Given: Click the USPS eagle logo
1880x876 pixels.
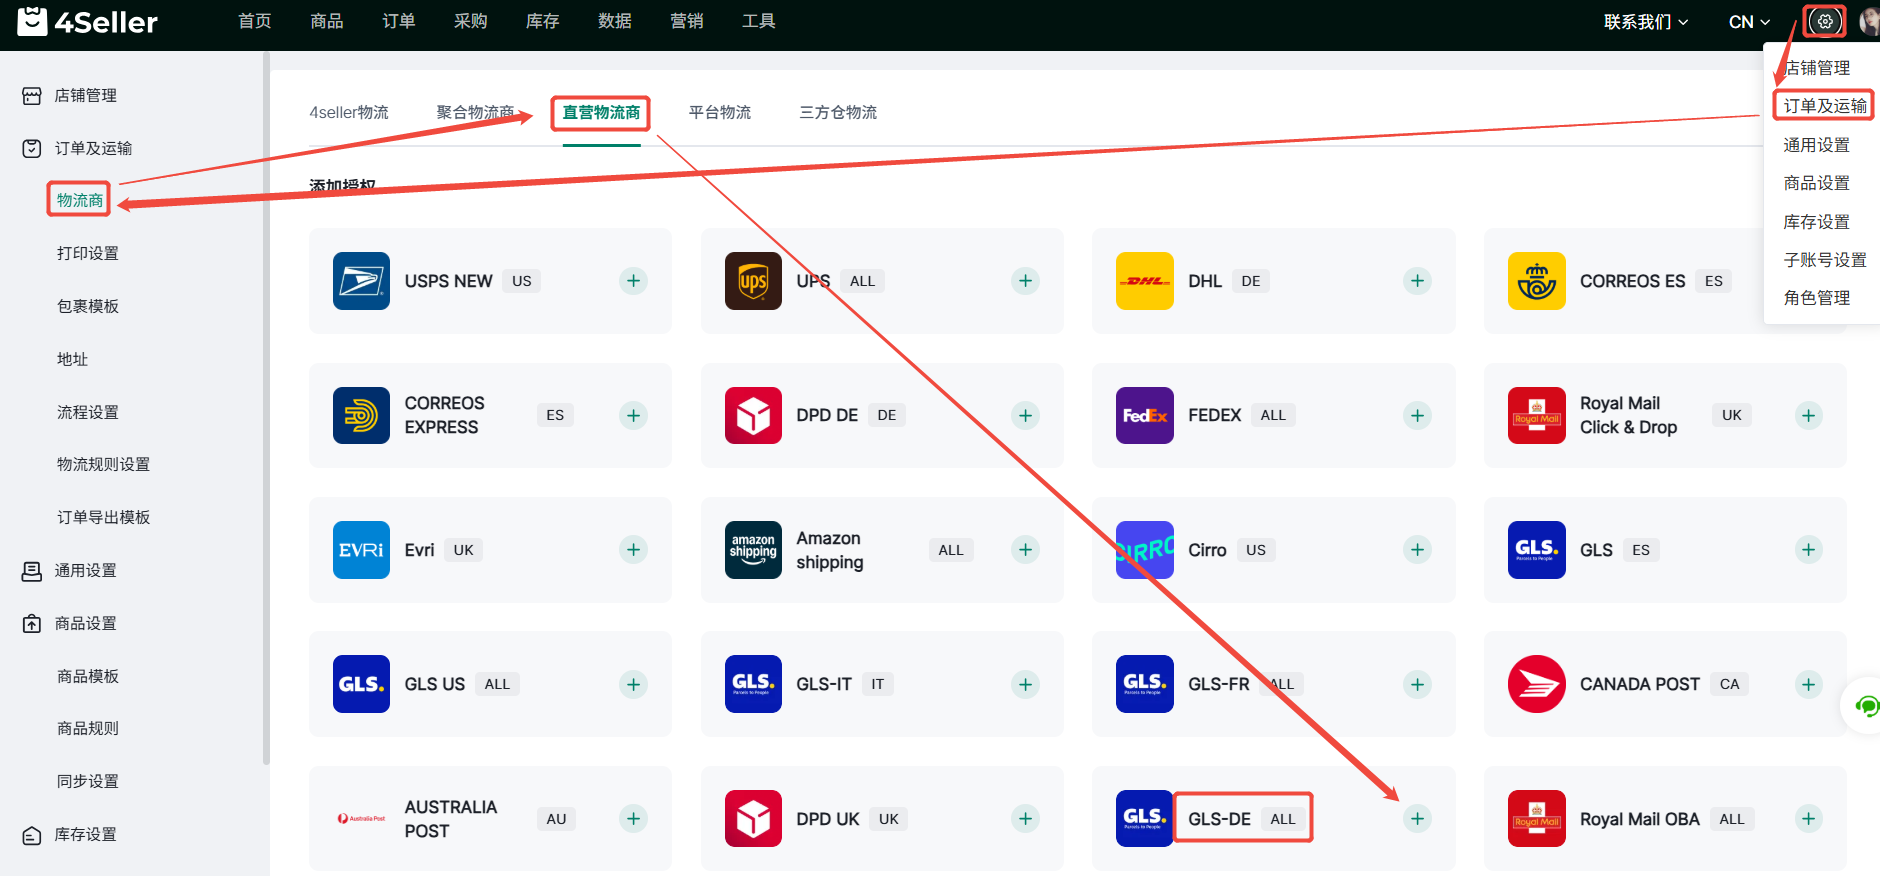Looking at the screenshot, I should click(x=361, y=281).
